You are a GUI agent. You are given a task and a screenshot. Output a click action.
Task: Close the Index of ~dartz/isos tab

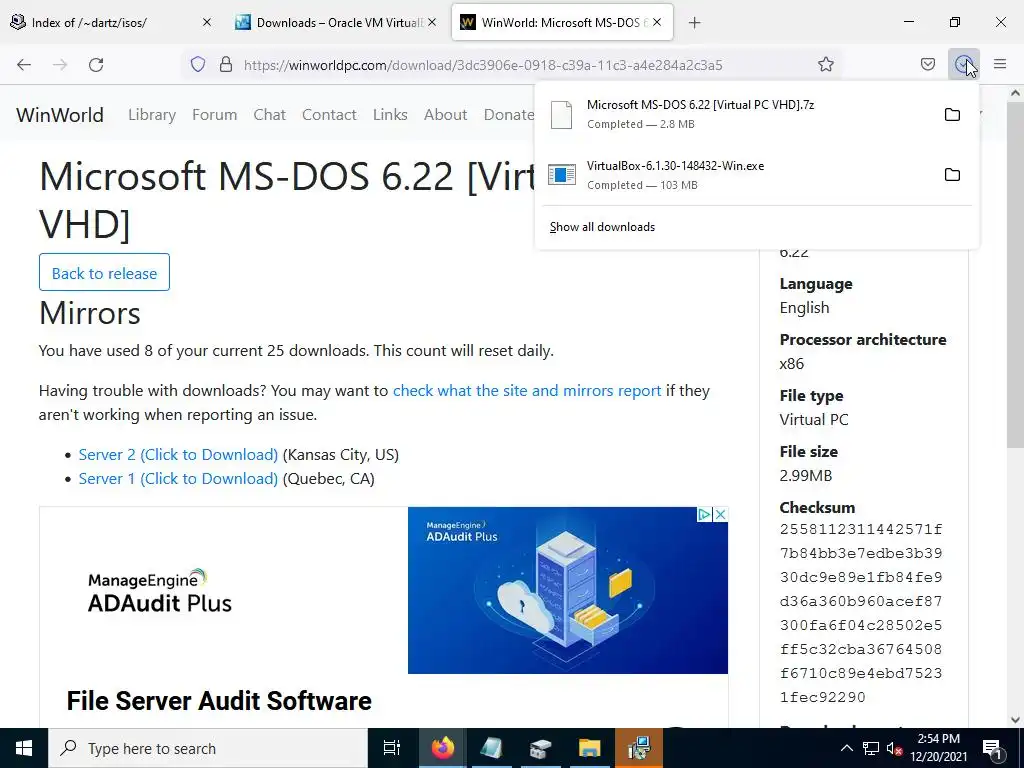(x=206, y=22)
